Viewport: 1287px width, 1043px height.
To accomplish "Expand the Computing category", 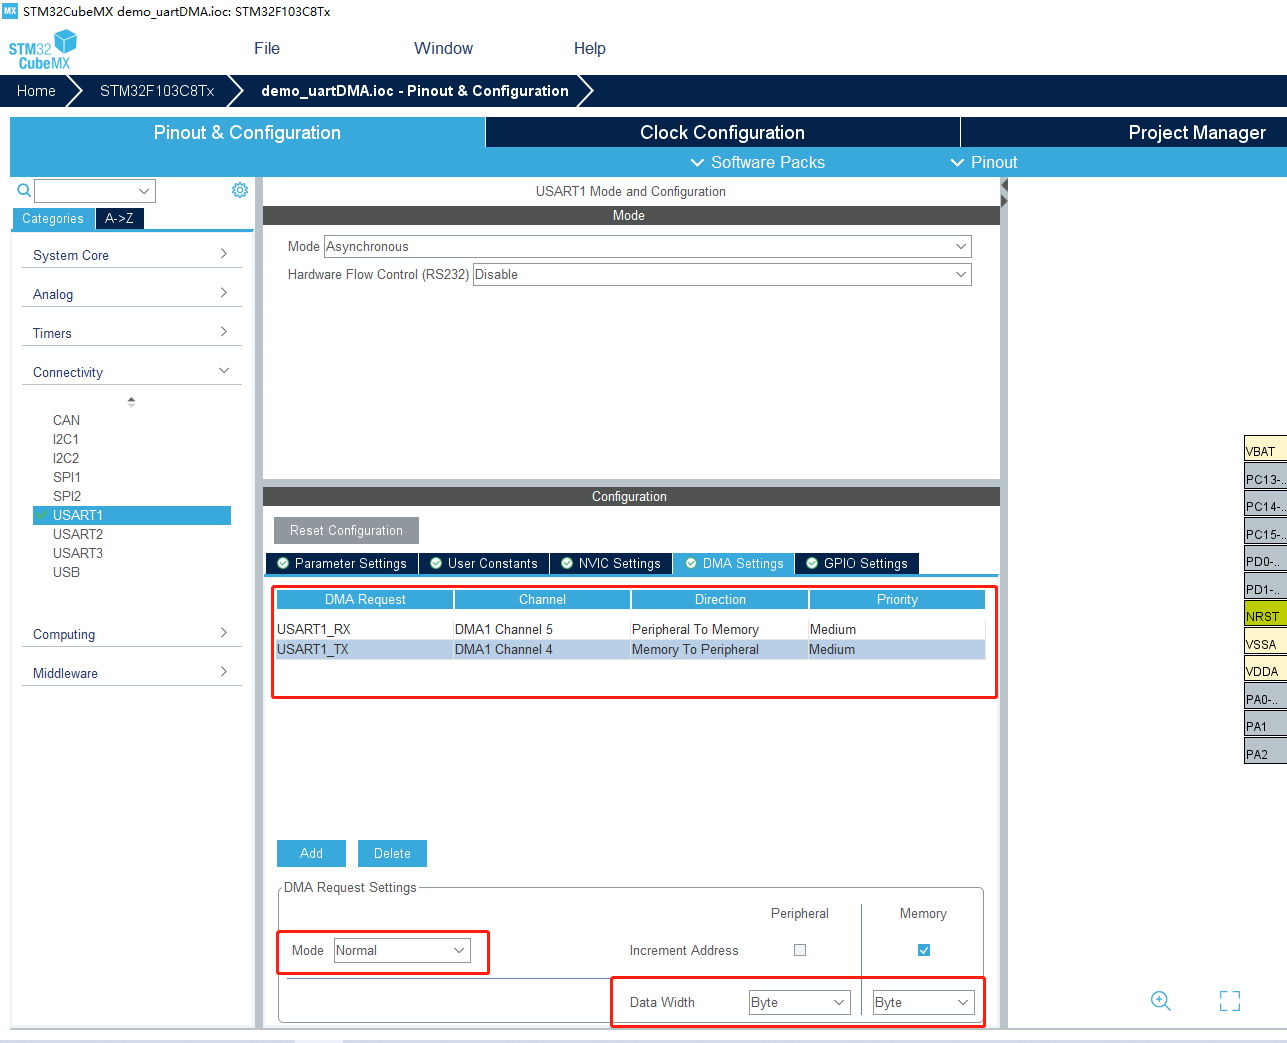I will 131,634.
